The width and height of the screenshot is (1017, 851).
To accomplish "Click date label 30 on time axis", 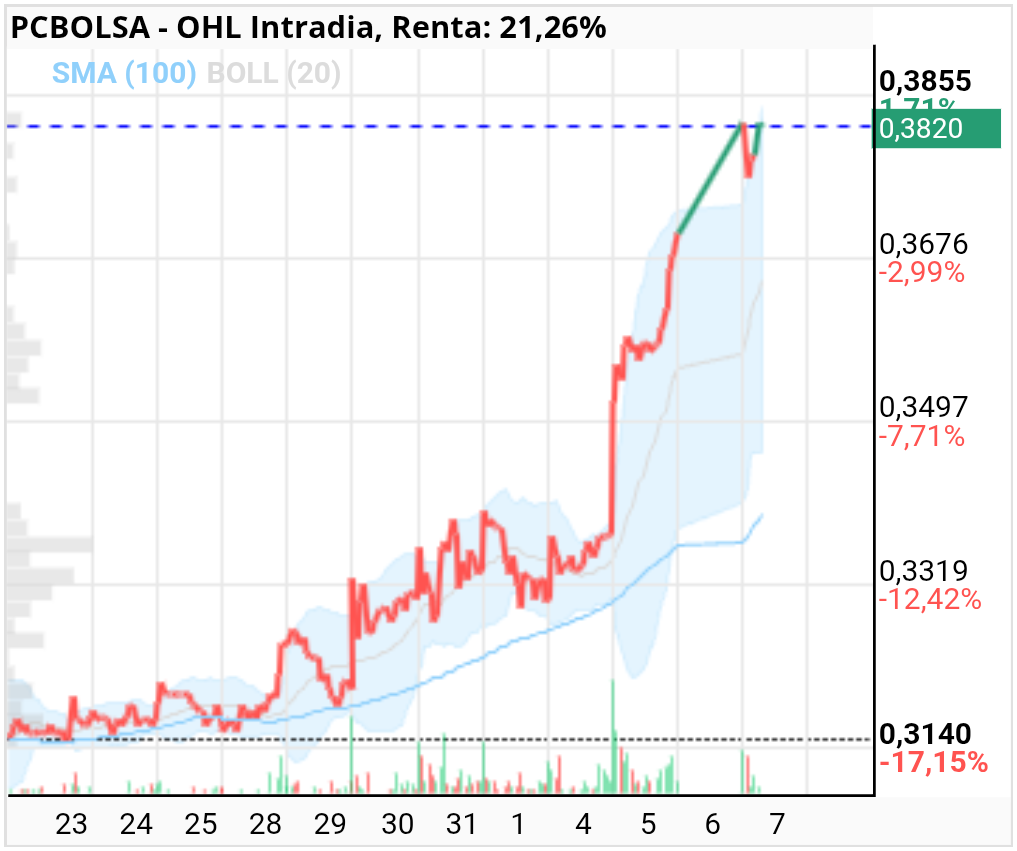I will pyautogui.click(x=397, y=824).
